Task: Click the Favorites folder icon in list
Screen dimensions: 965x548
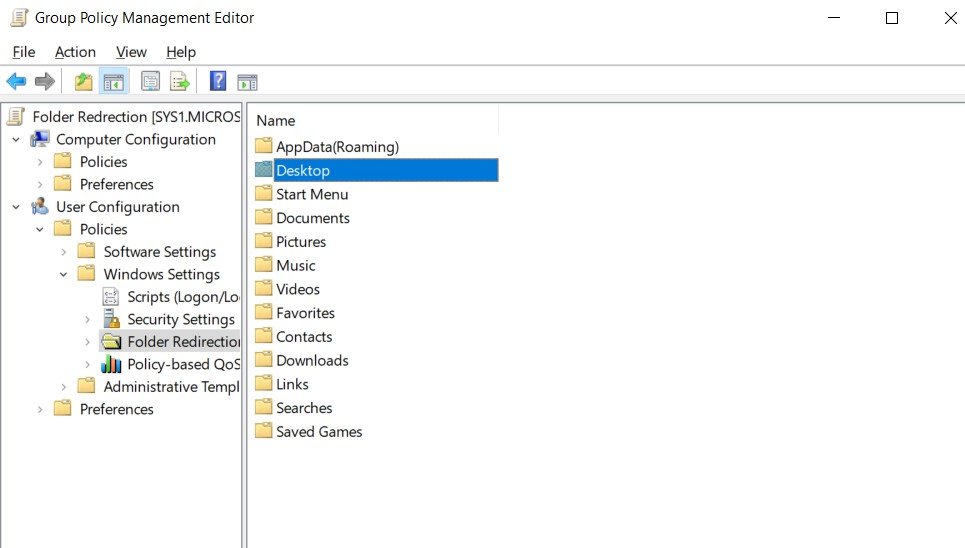Action: 263,312
